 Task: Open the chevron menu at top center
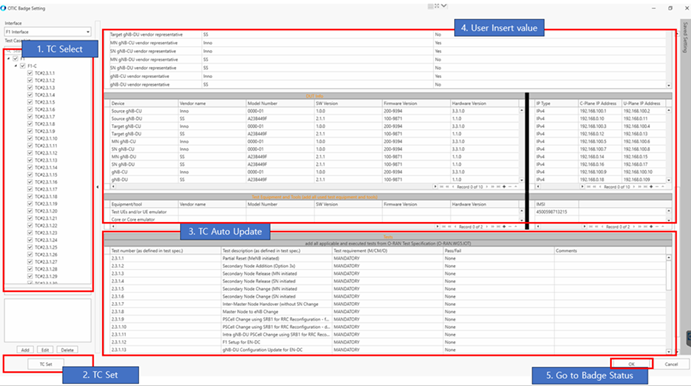tap(444, 6)
